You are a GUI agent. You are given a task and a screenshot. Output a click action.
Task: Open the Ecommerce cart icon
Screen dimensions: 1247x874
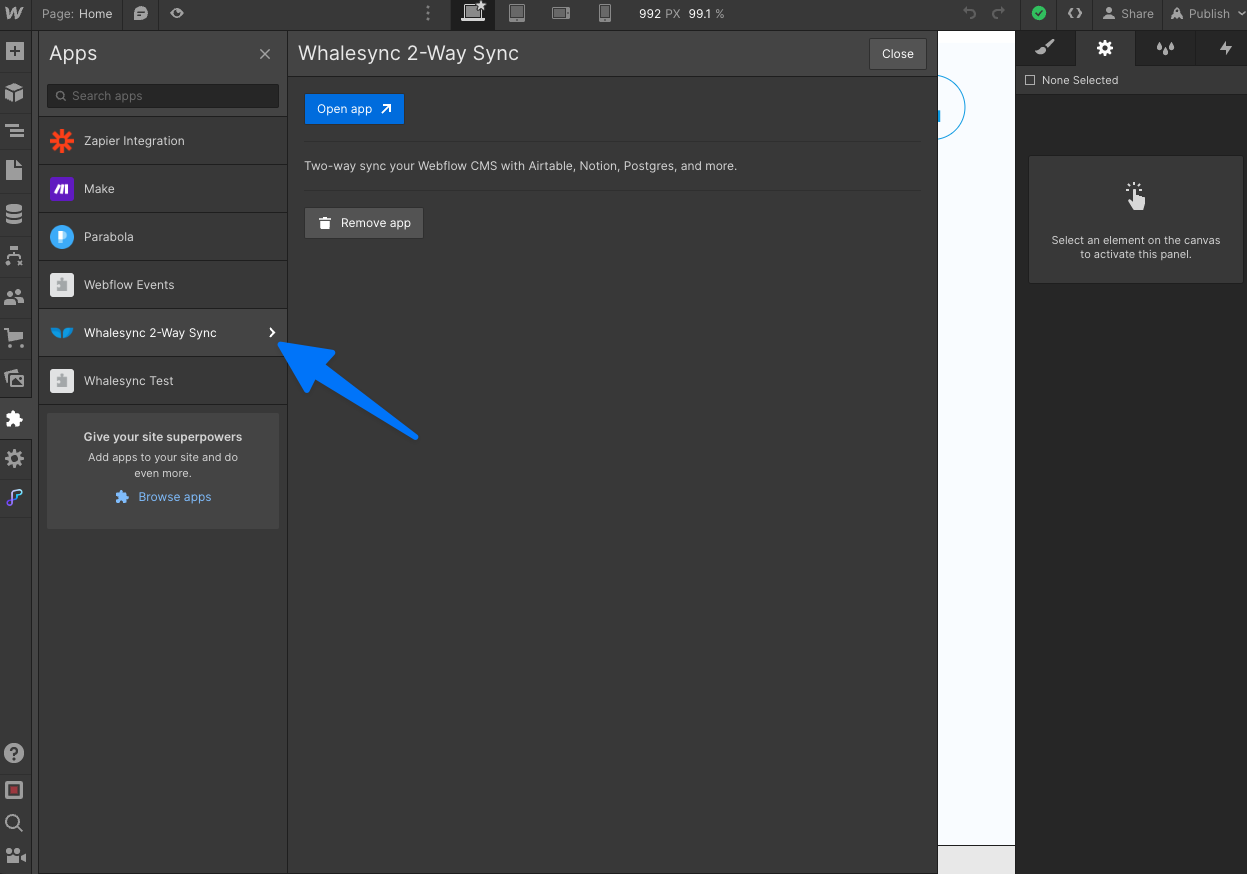14,338
